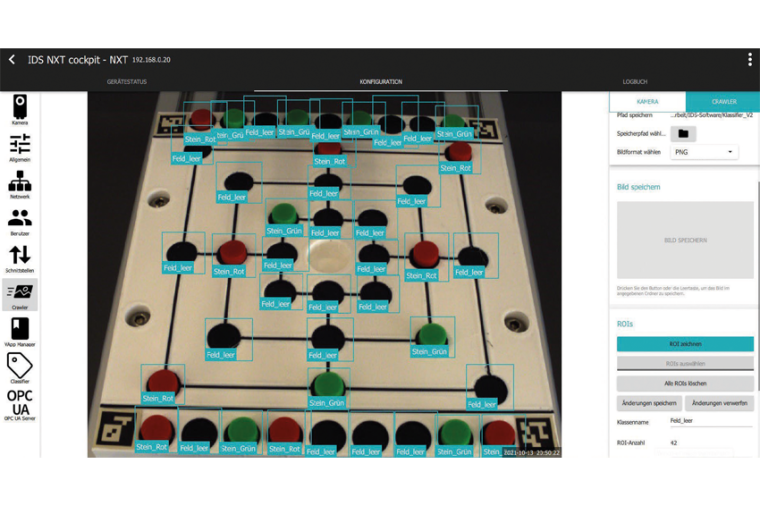
Task: Open the OPC UA Server entry
Action: 20,404
